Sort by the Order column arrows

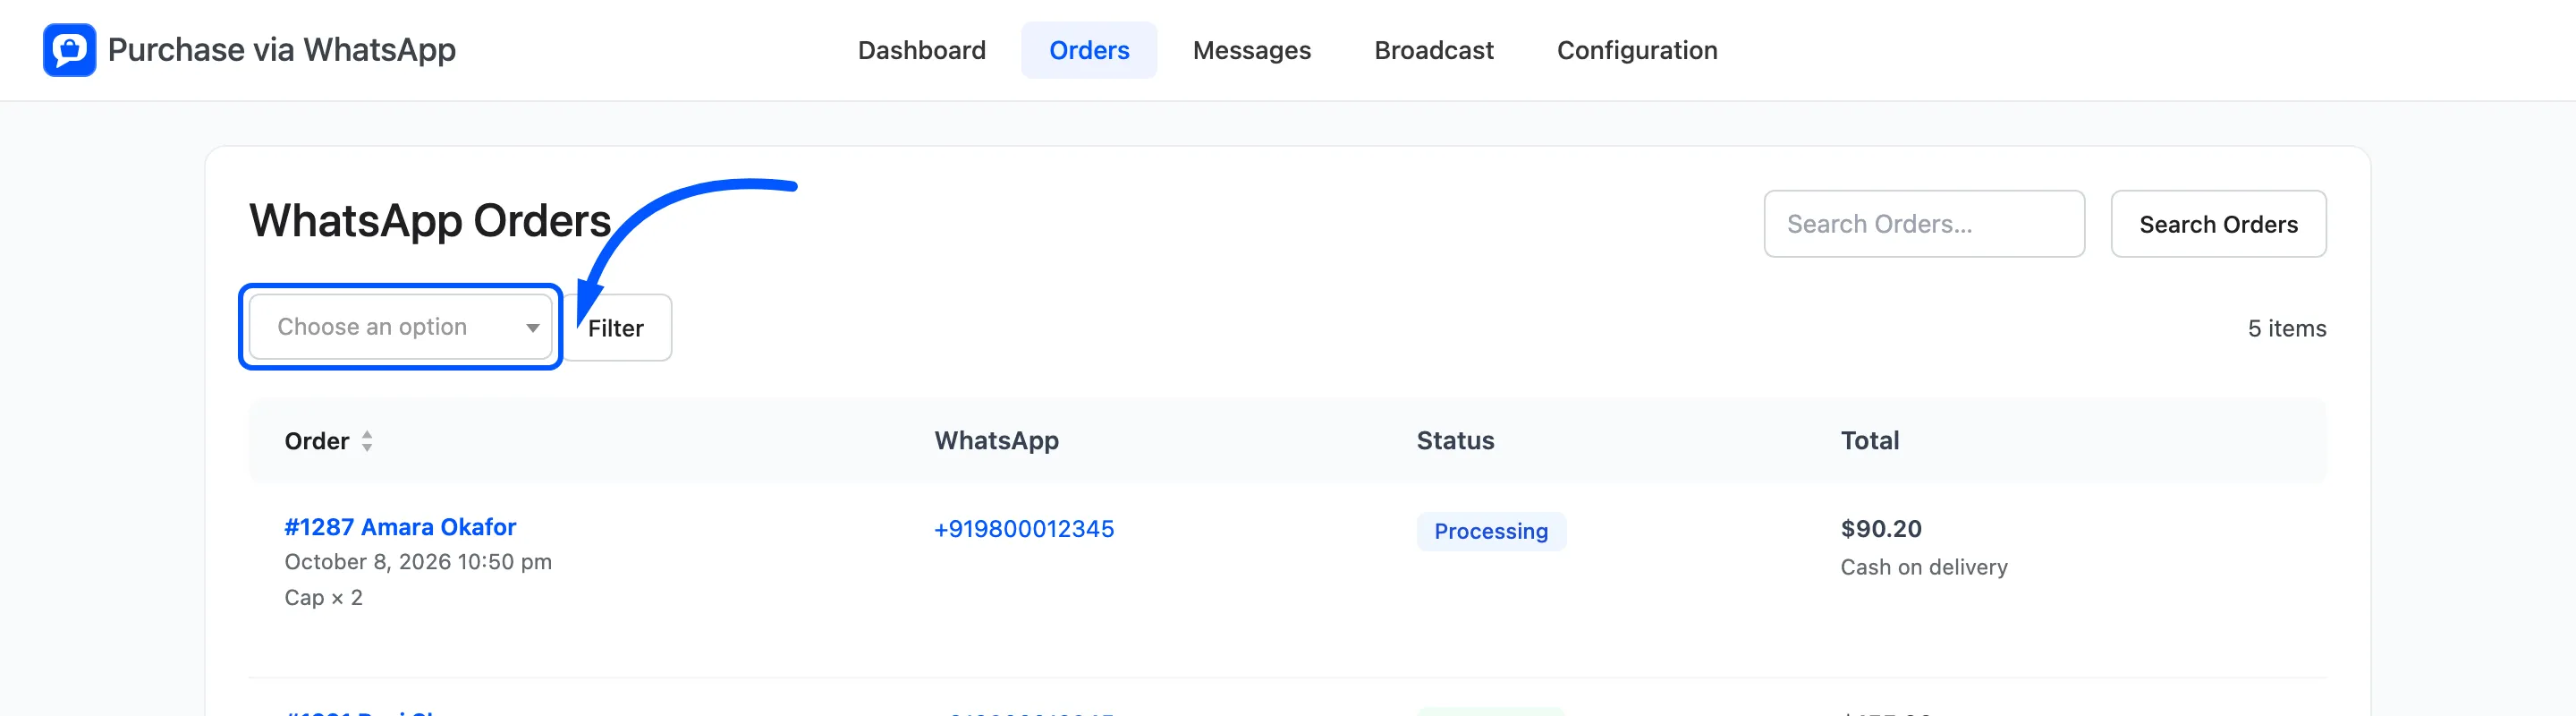(x=367, y=441)
